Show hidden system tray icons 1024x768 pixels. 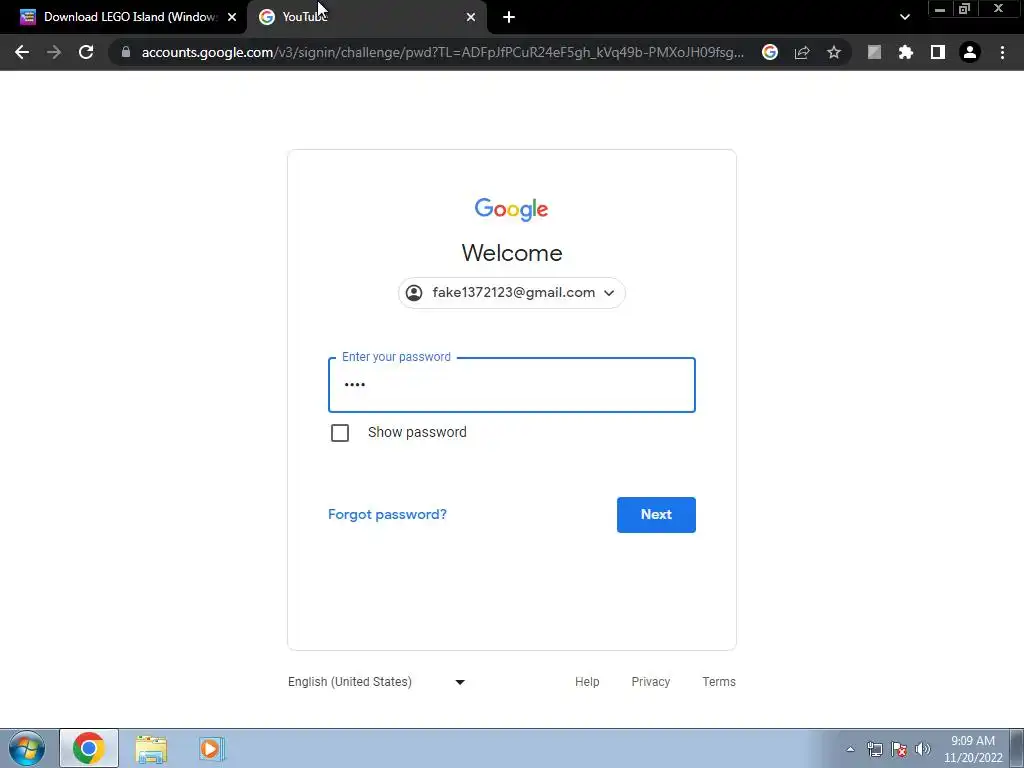pyautogui.click(x=850, y=749)
